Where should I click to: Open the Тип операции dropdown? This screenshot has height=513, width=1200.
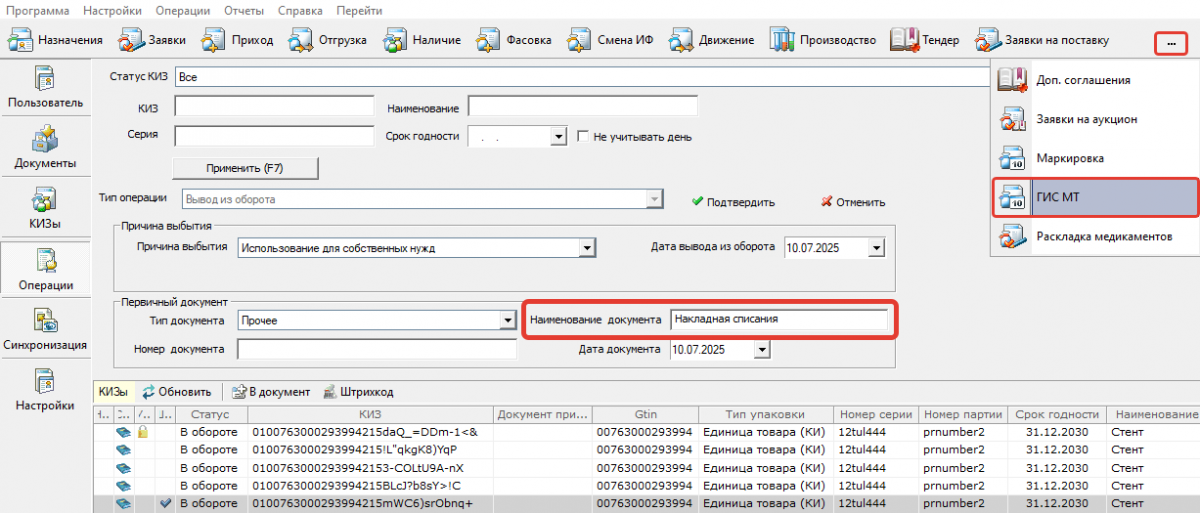(x=654, y=199)
